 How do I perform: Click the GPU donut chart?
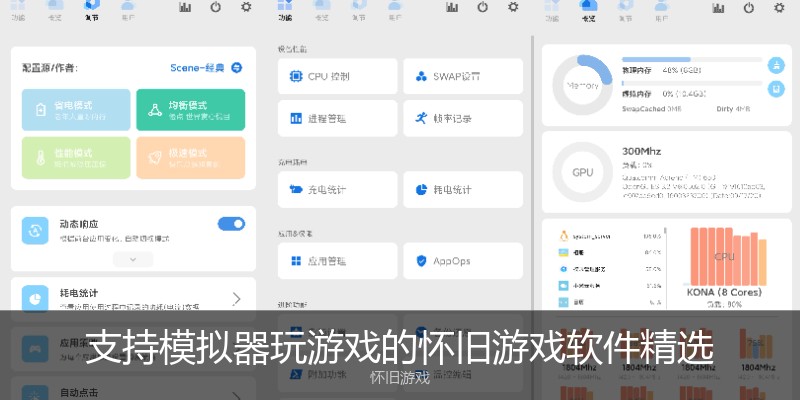coord(583,172)
